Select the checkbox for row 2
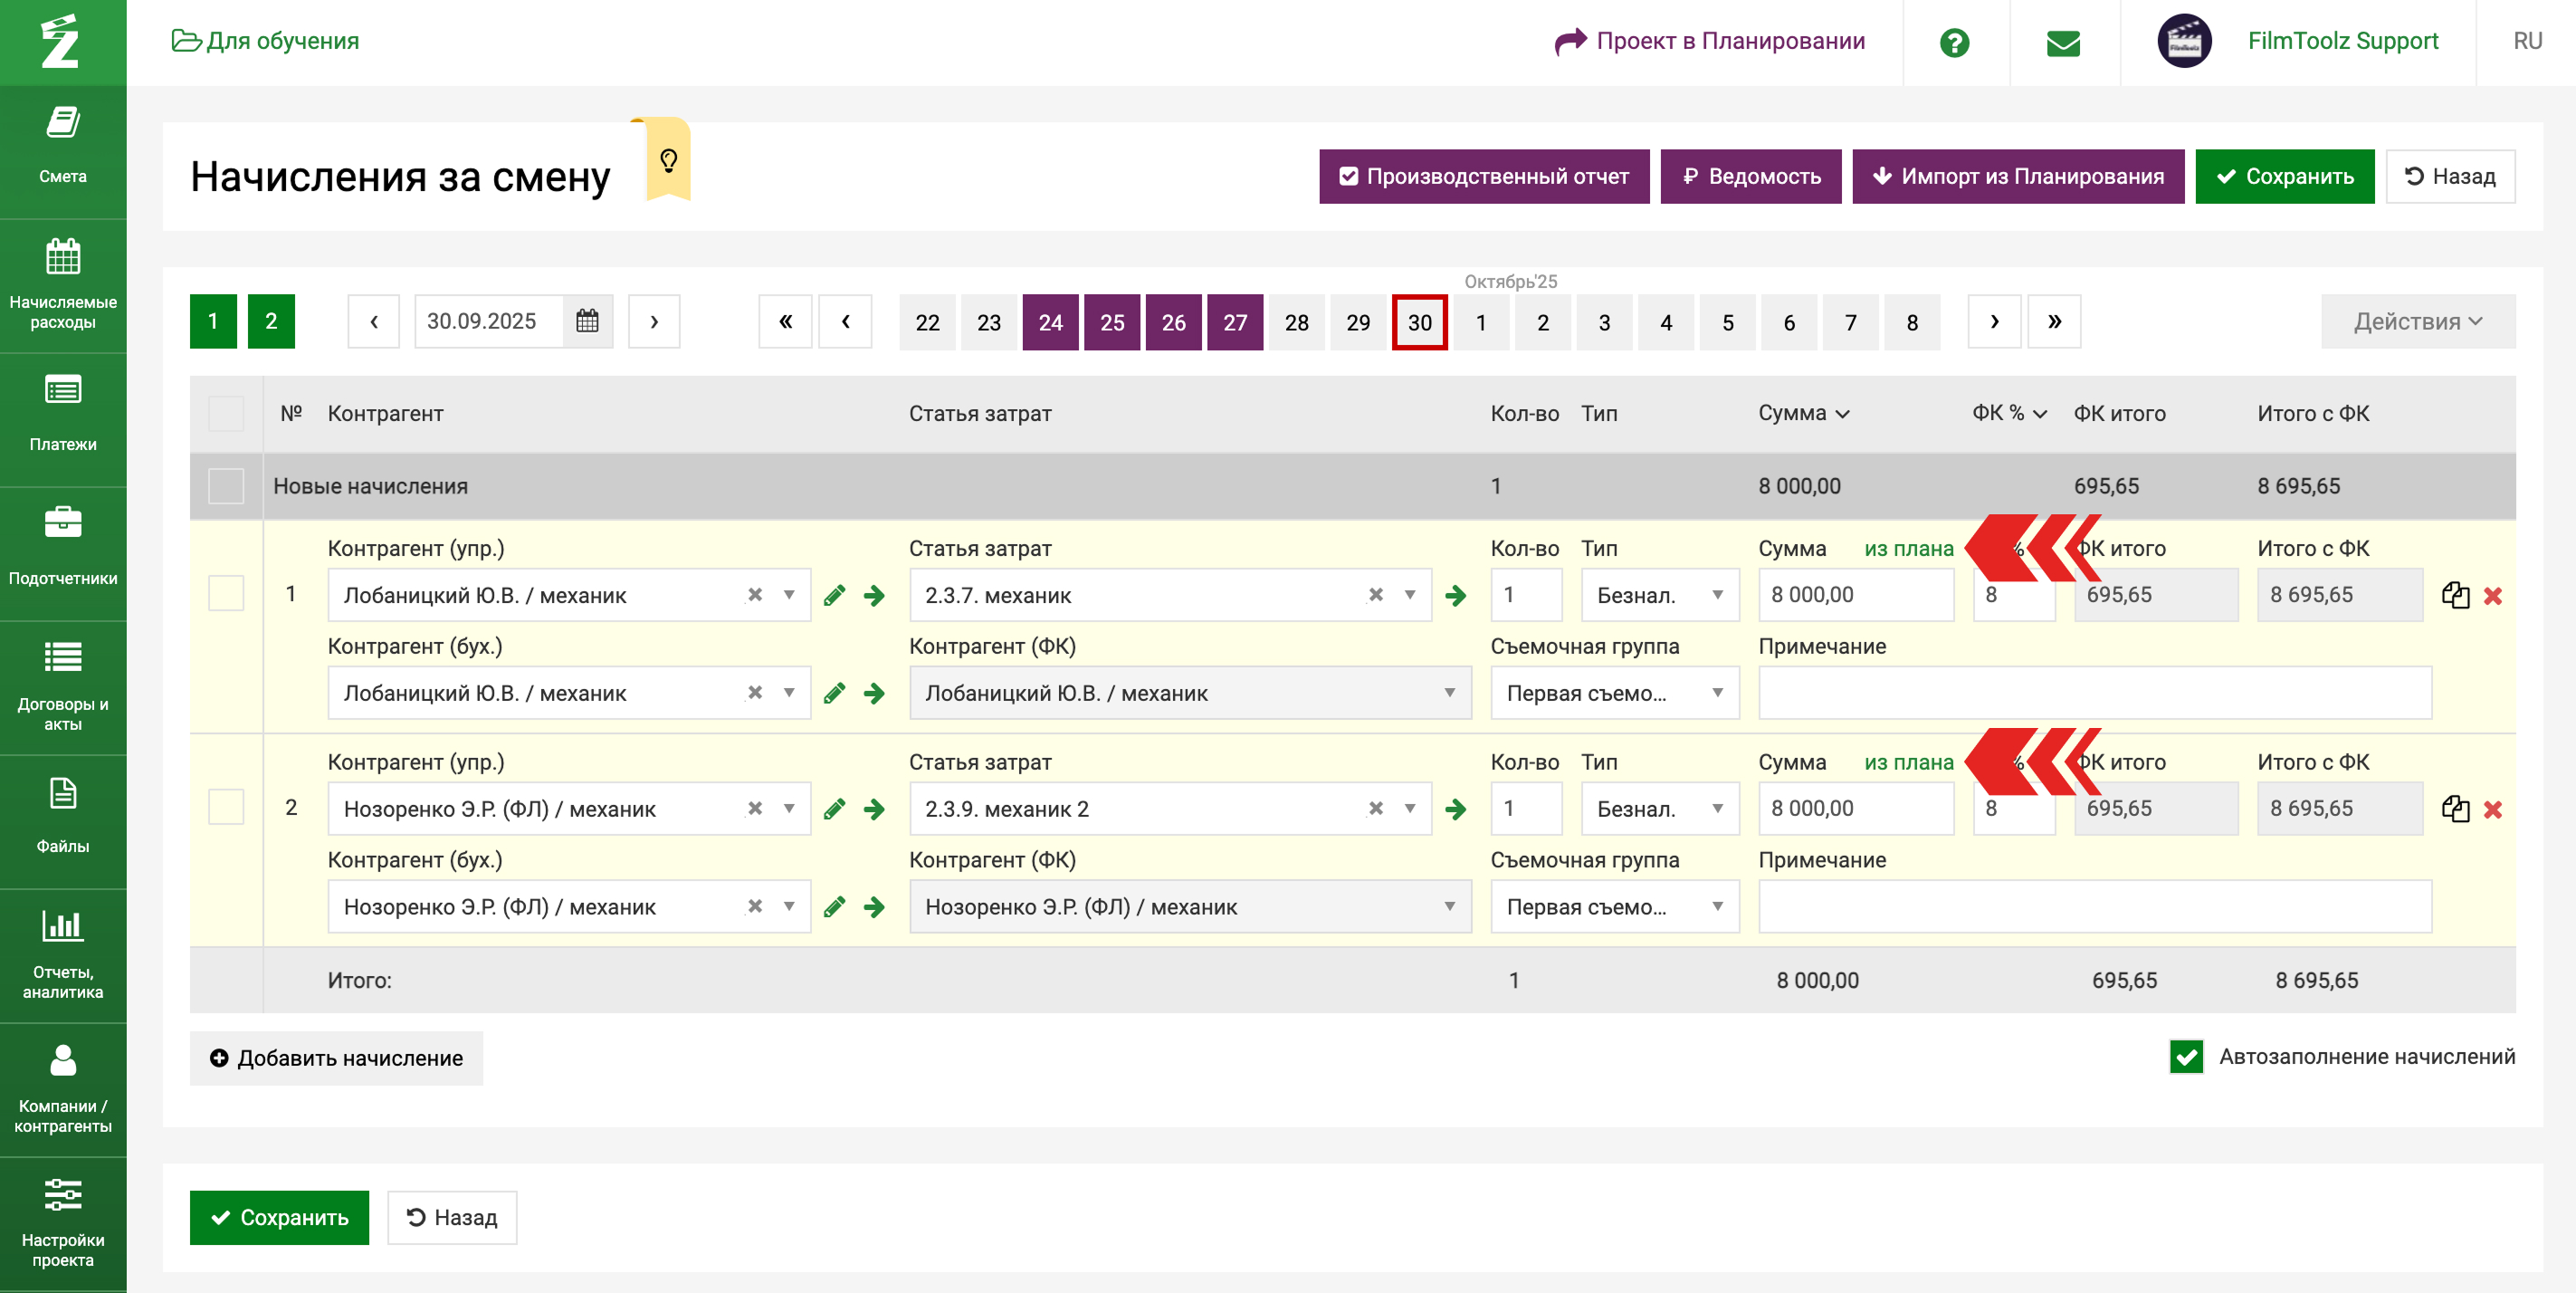2576x1293 pixels. [226, 807]
